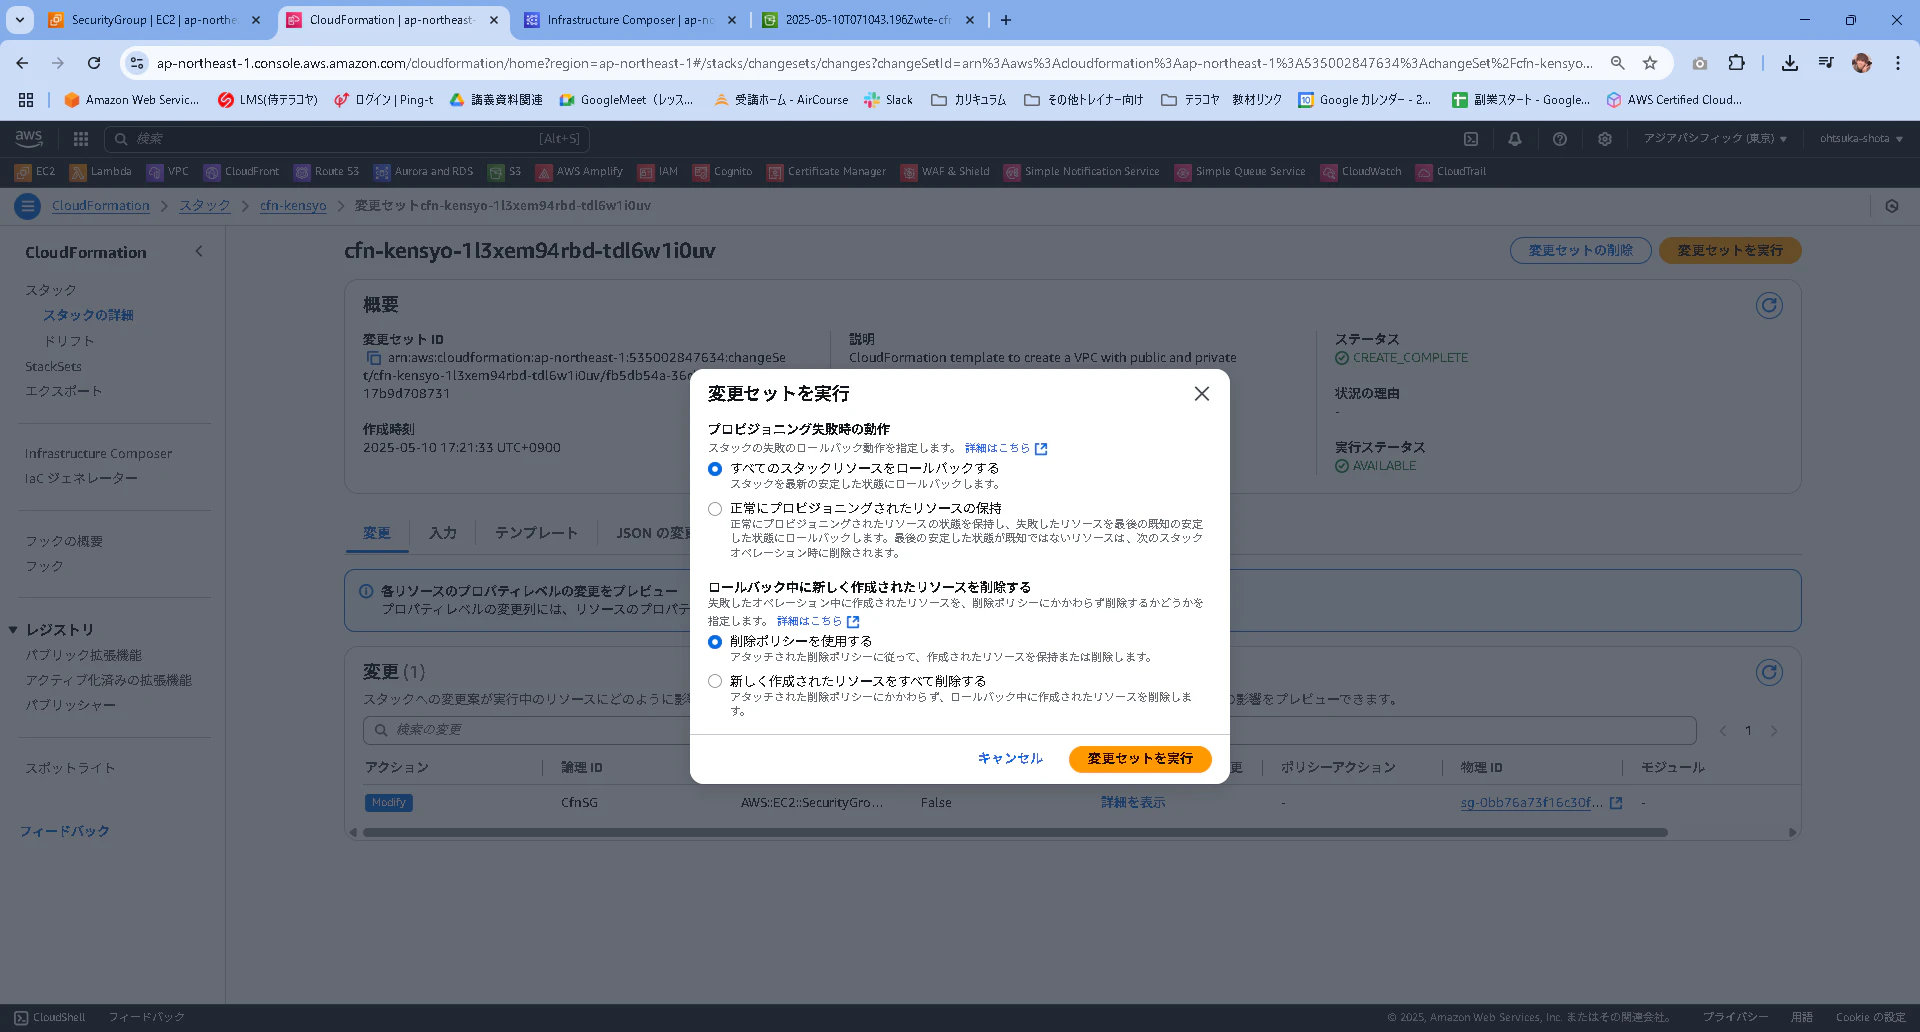1920x1032 pixels.
Task: Open CloudFront favorite shortcut
Action: 242,172
